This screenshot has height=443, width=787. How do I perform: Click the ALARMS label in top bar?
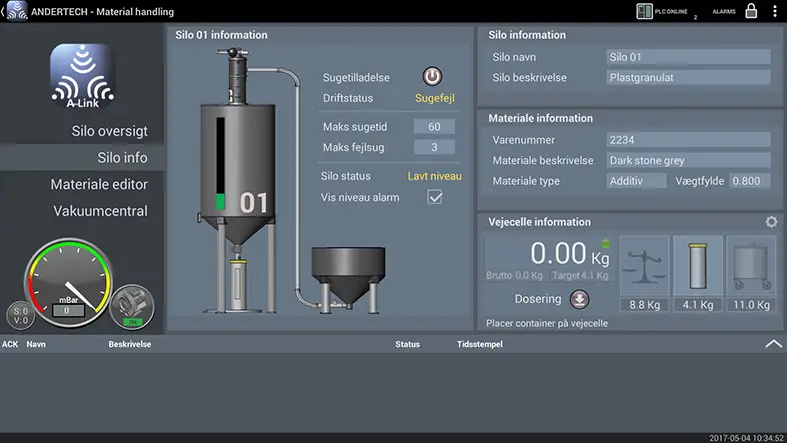[x=724, y=11]
